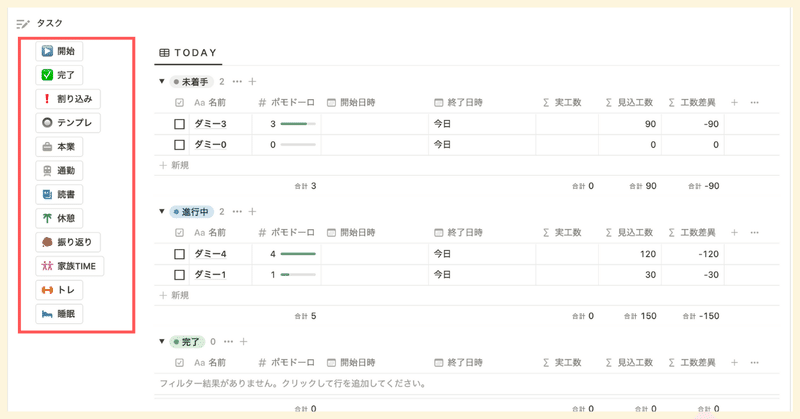Click the テンプレ template button
This screenshot has height=419, width=800.
point(68,123)
